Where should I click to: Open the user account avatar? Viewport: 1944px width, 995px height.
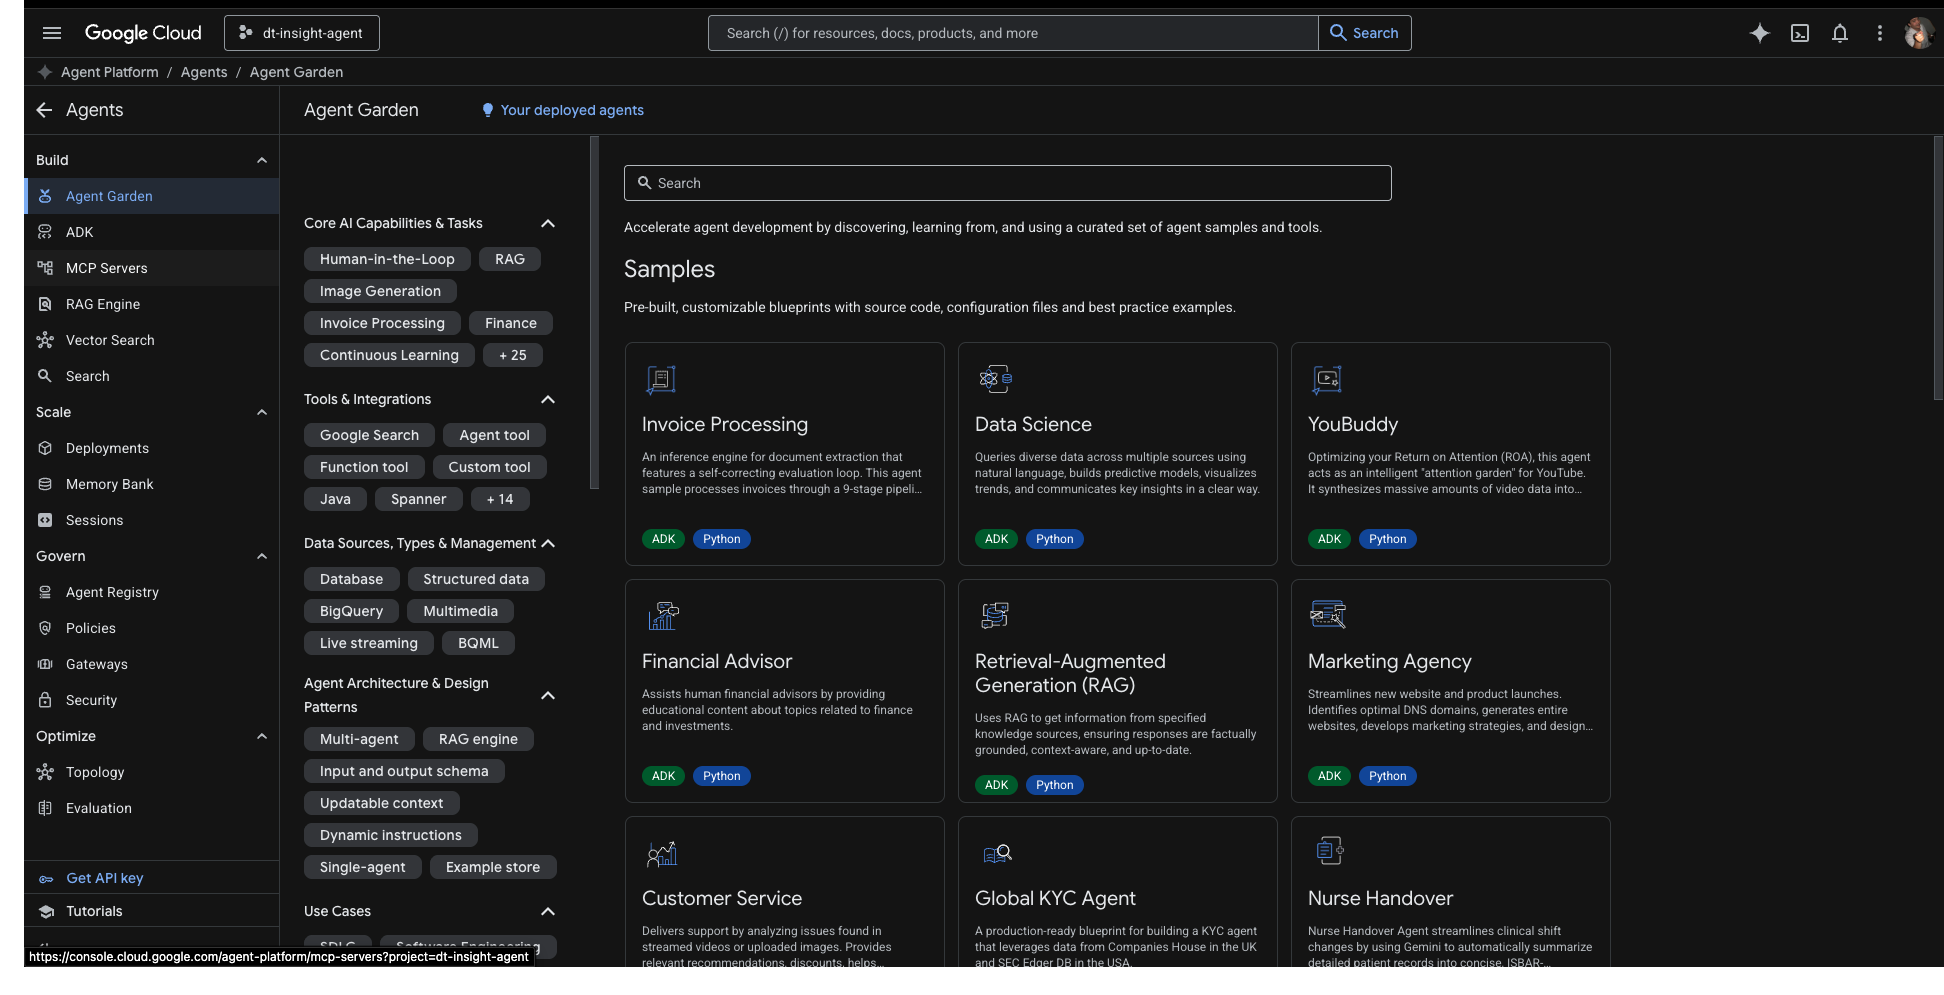[1919, 33]
